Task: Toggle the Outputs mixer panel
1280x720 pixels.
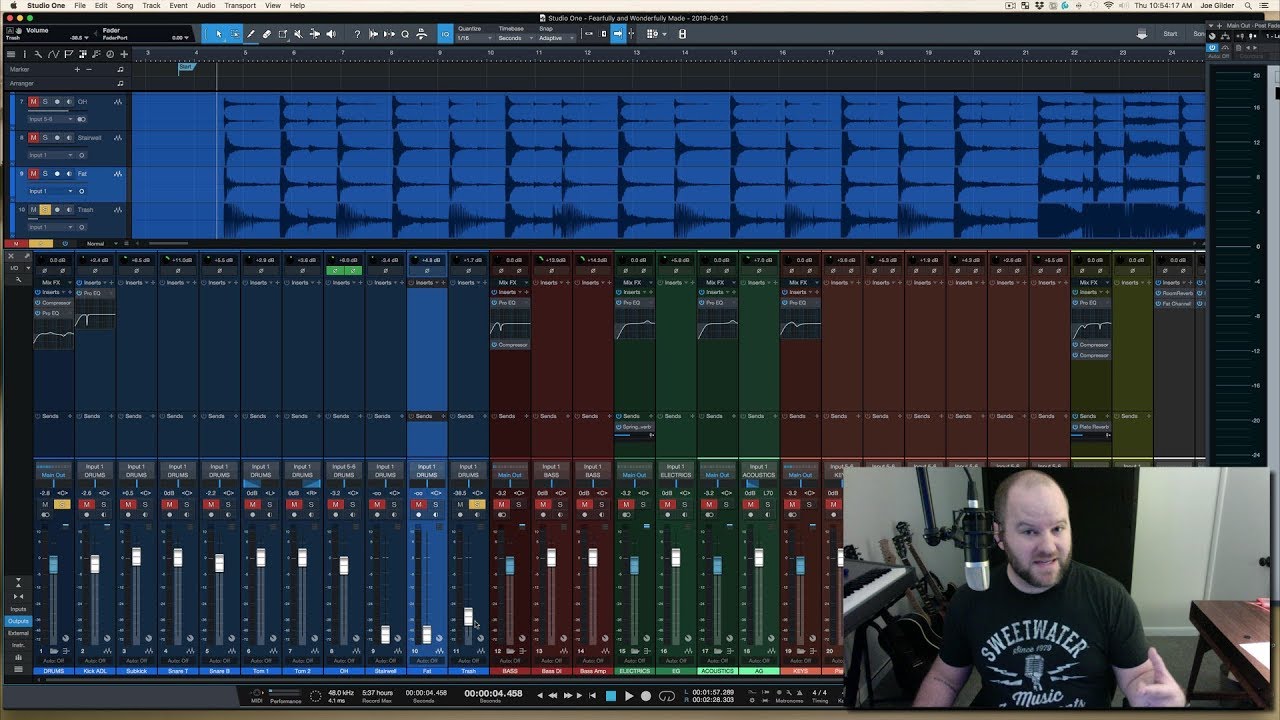Action: pyautogui.click(x=18, y=621)
